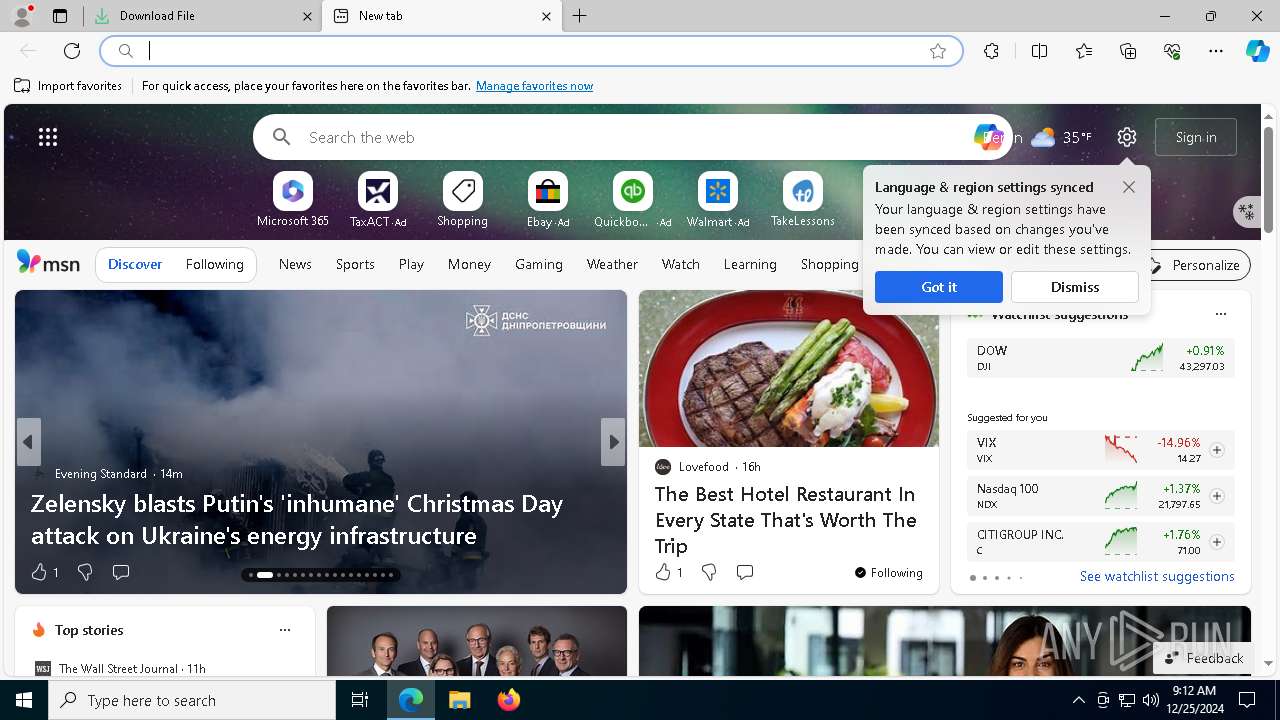Open the Shopping shortcut tile

tap(462, 200)
